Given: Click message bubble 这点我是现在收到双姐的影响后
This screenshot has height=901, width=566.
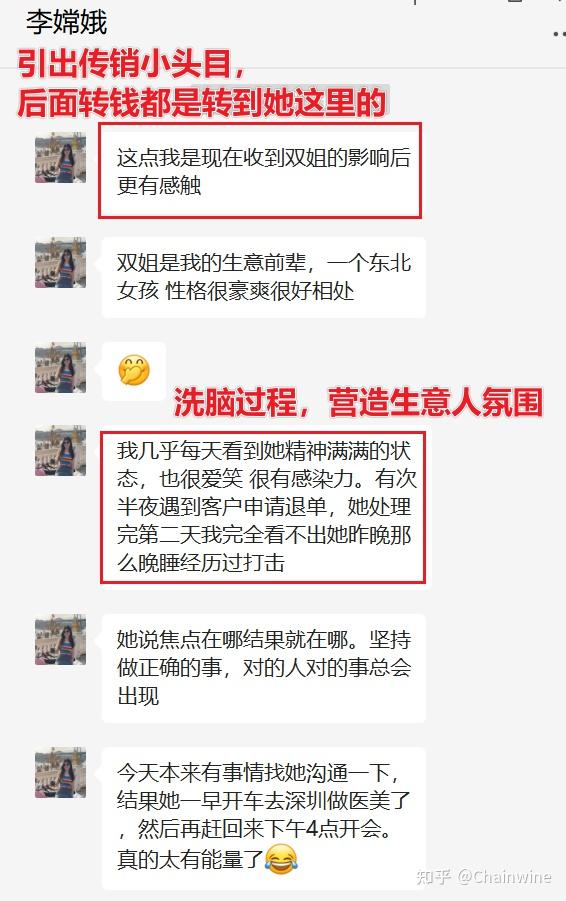Looking at the screenshot, I should (x=263, y=171).
